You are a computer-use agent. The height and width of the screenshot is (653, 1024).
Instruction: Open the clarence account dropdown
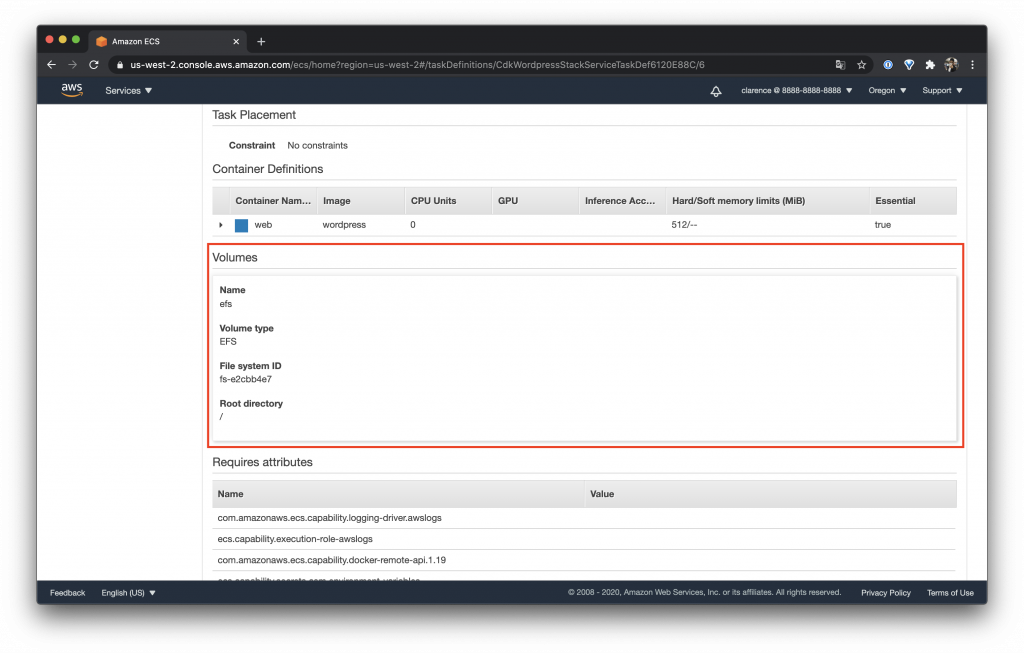(797, 91)
